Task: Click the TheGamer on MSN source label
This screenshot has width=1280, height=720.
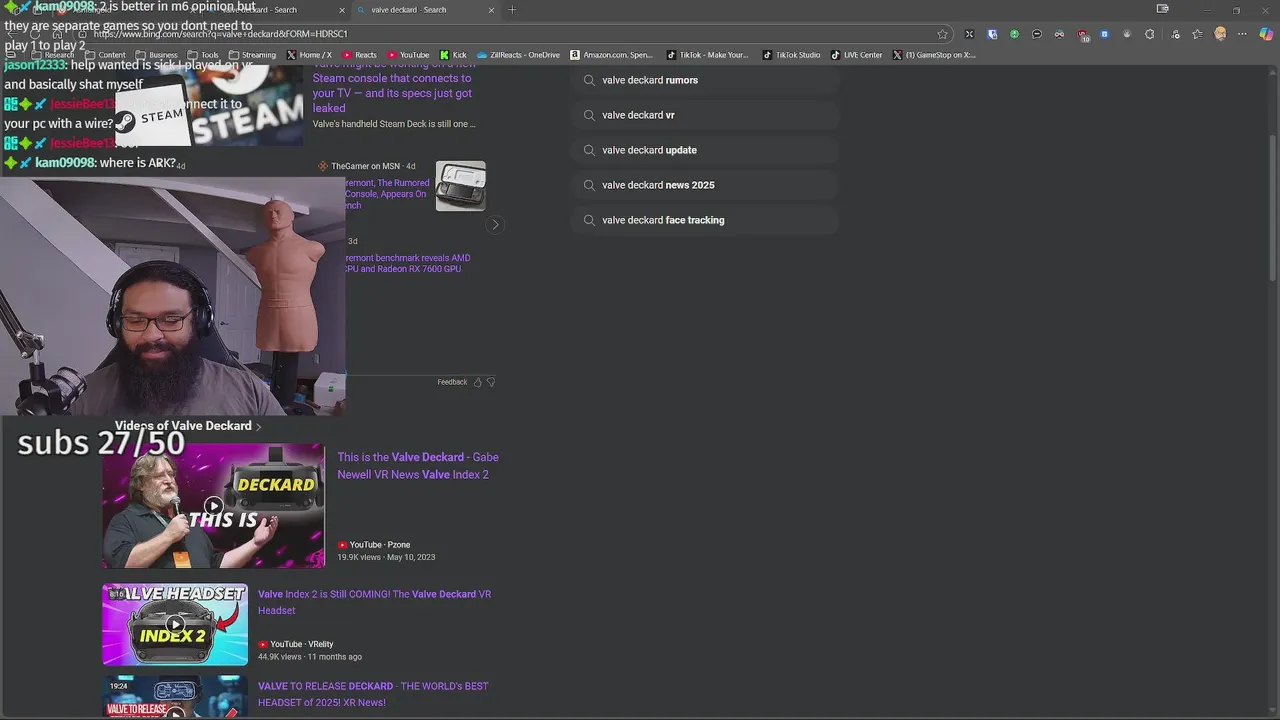Action: pyautogui.click(x=366, y=166)
